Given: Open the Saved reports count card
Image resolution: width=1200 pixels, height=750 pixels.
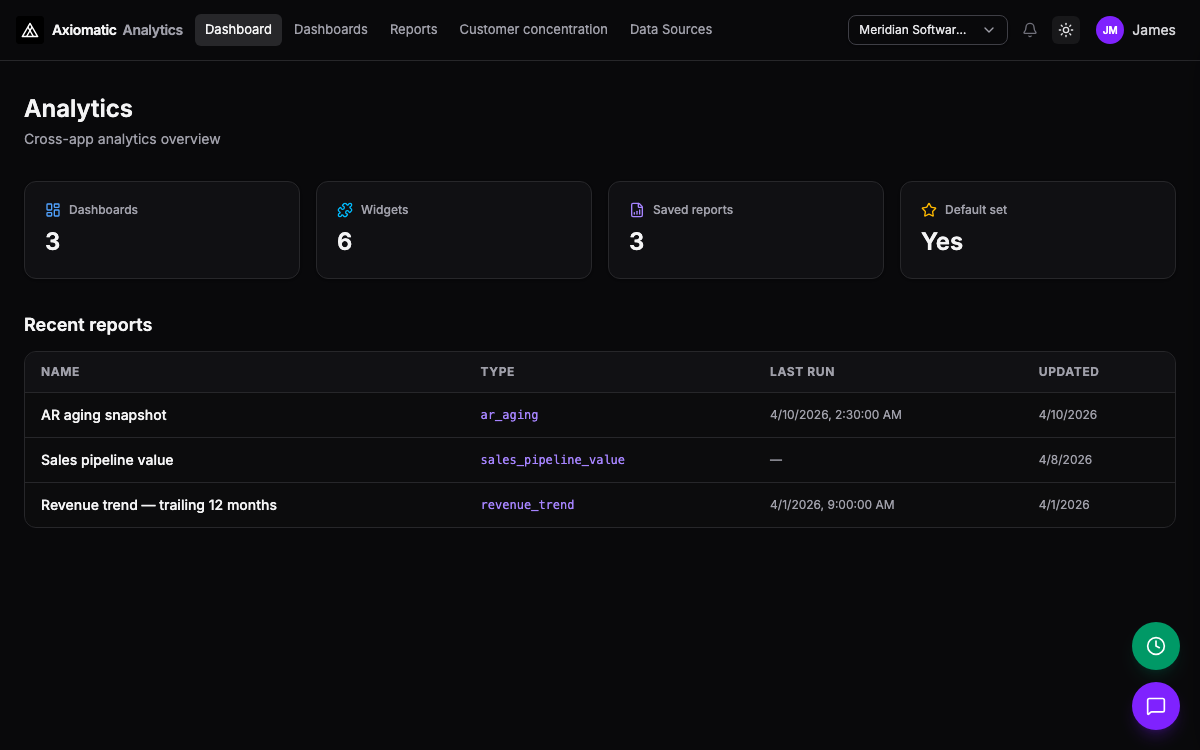Looking at the screenshot, I should (x=746, y=230).
